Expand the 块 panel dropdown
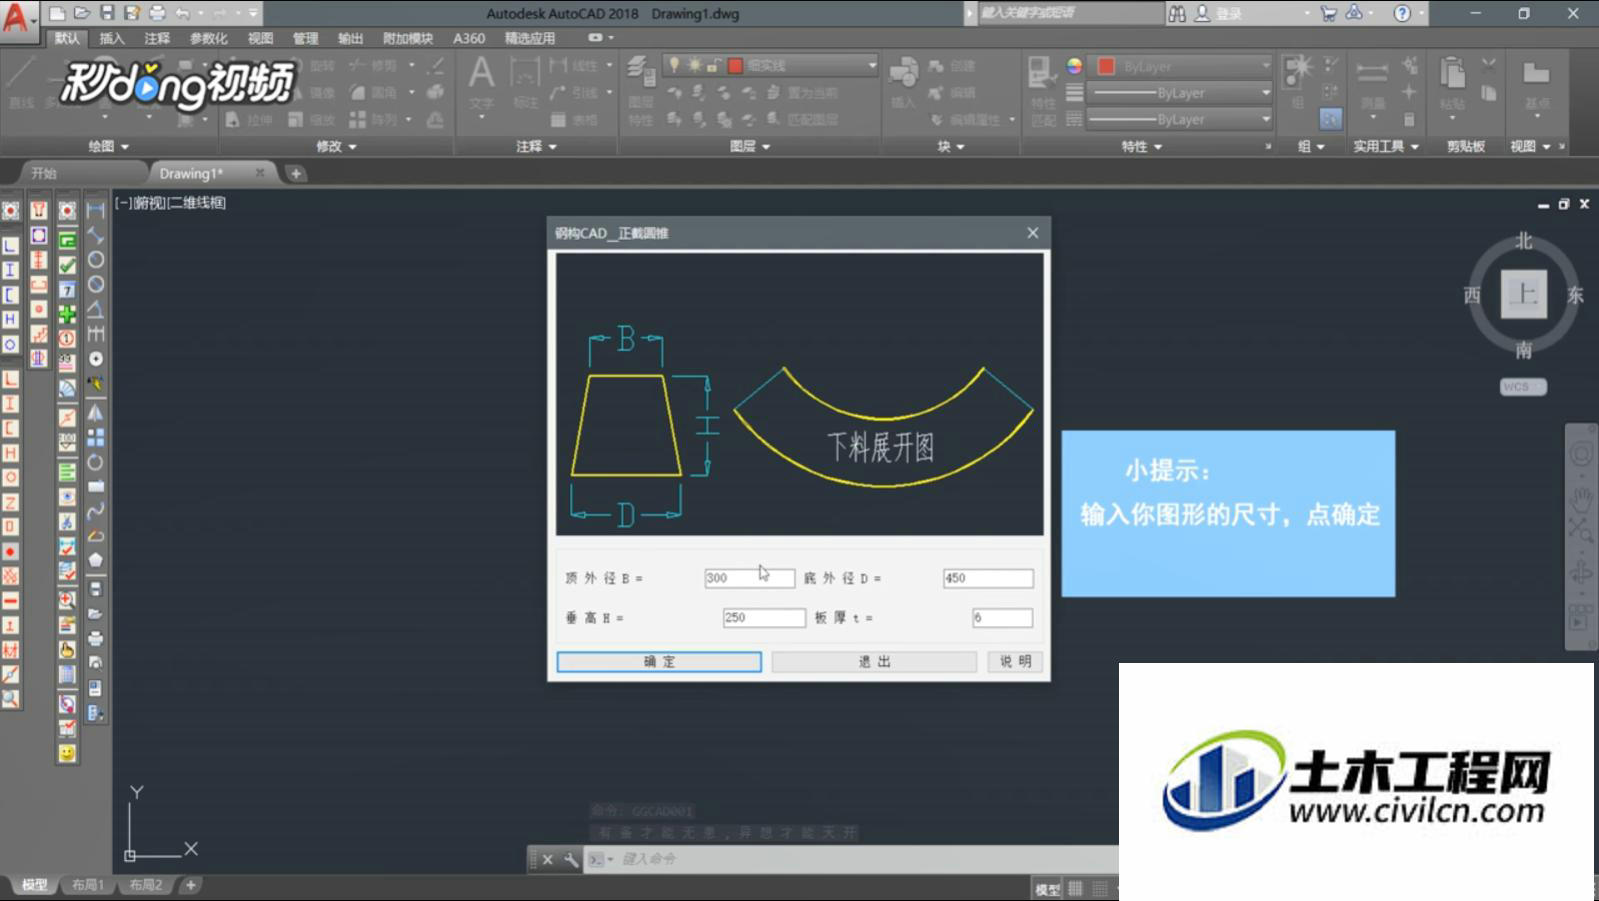Screen dimensions: 1599x901 [x=950, y=146]
